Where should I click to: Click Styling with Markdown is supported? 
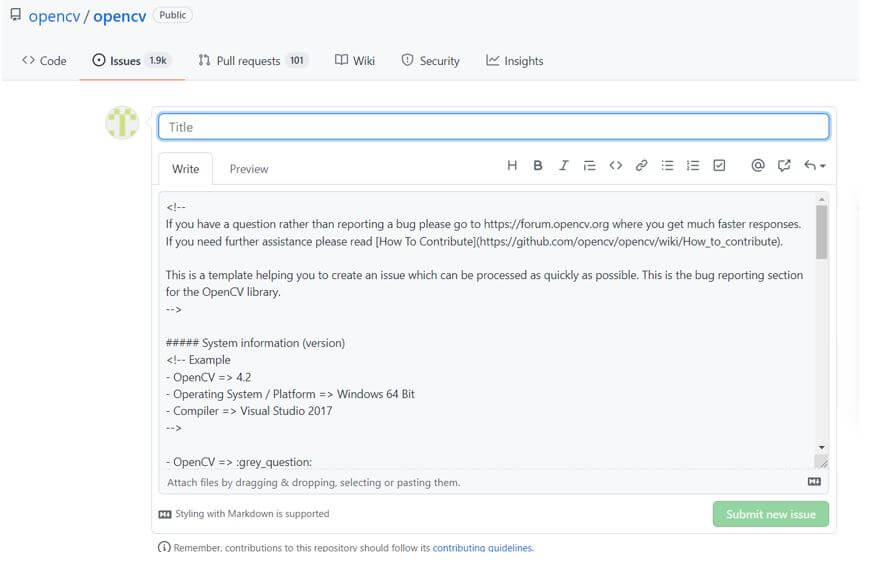252,514
